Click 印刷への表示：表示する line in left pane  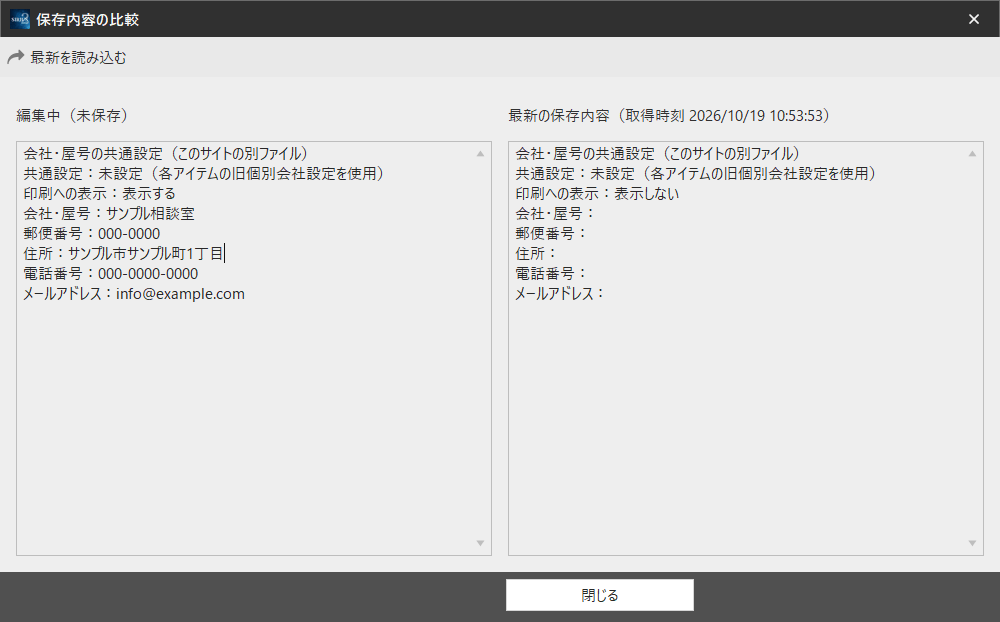tap(99, 193)
